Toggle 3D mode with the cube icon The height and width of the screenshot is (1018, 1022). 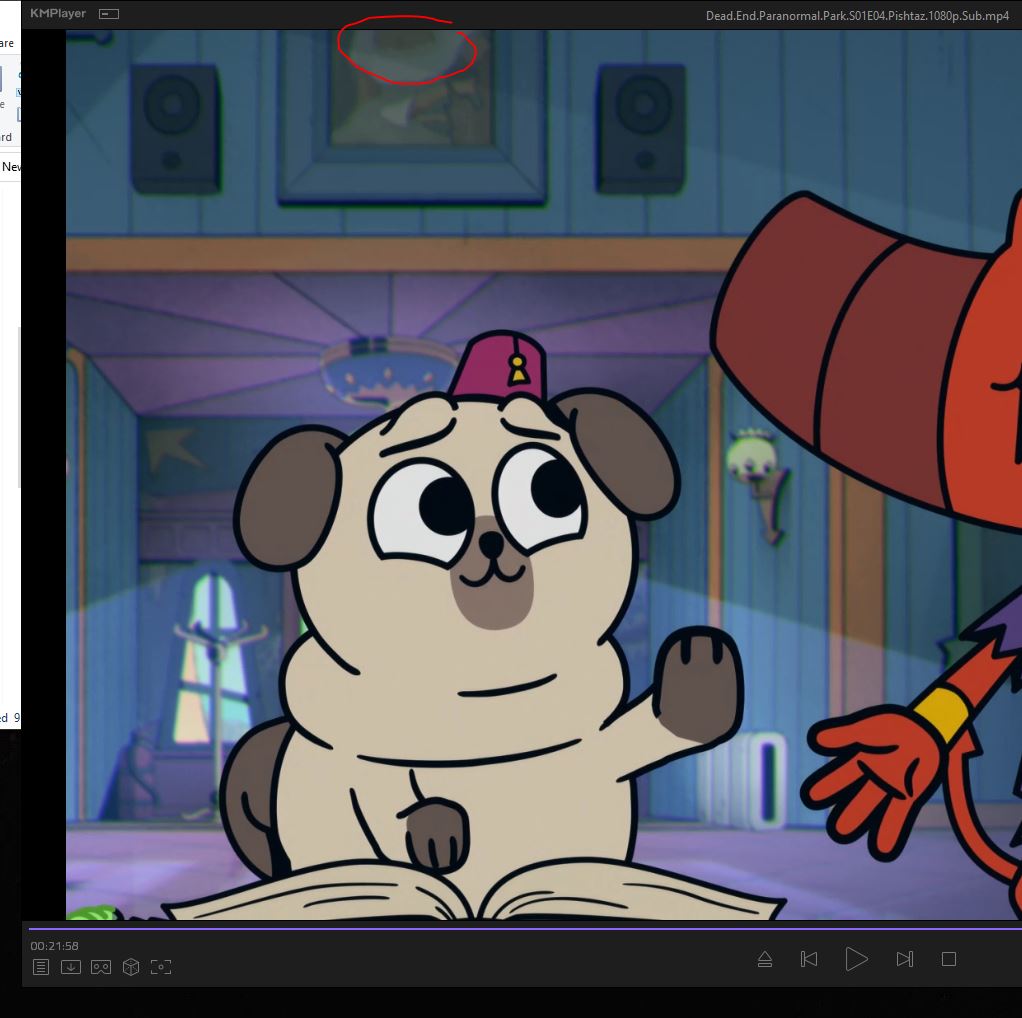130,967
